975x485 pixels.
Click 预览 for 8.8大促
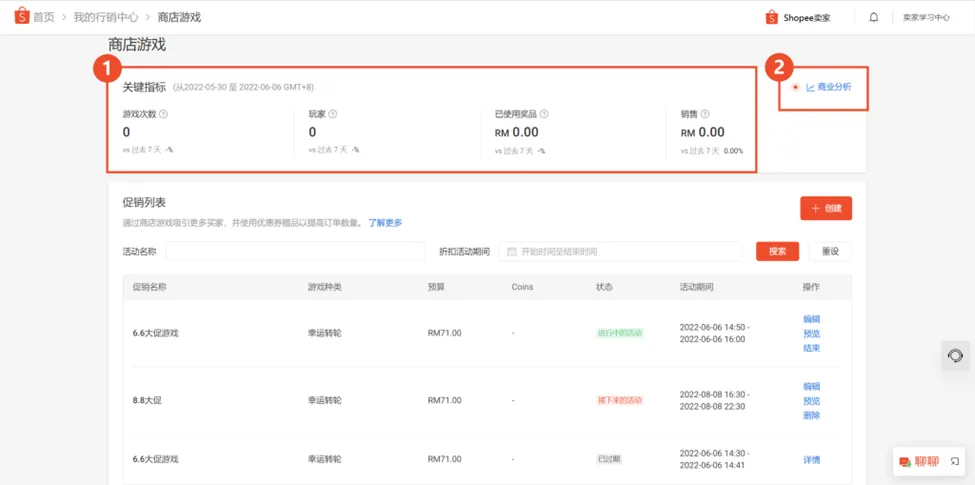pos(811,401)
